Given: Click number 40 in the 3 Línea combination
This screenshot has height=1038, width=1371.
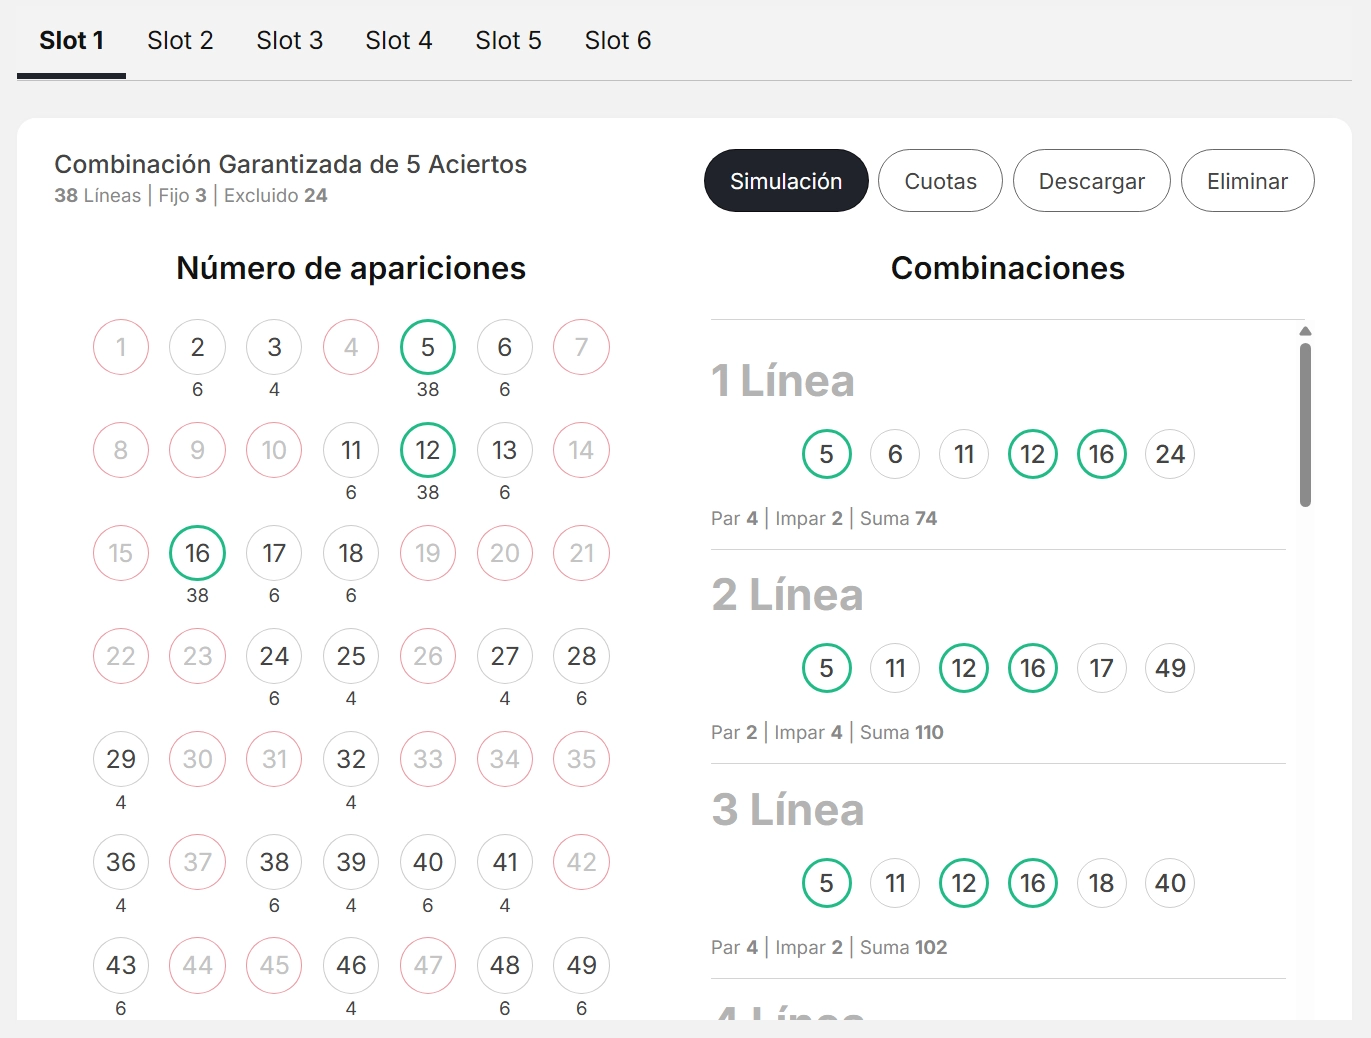Looking at the screenshot, I should (1169, 883).
